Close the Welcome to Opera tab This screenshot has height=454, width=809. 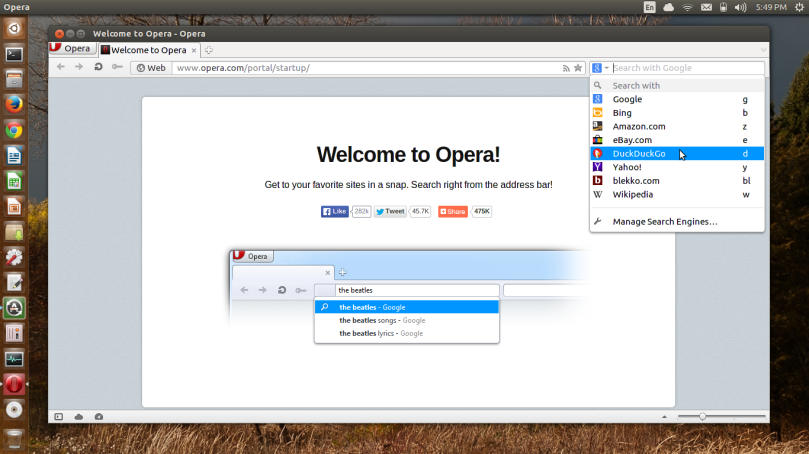(x=194, y=50)
